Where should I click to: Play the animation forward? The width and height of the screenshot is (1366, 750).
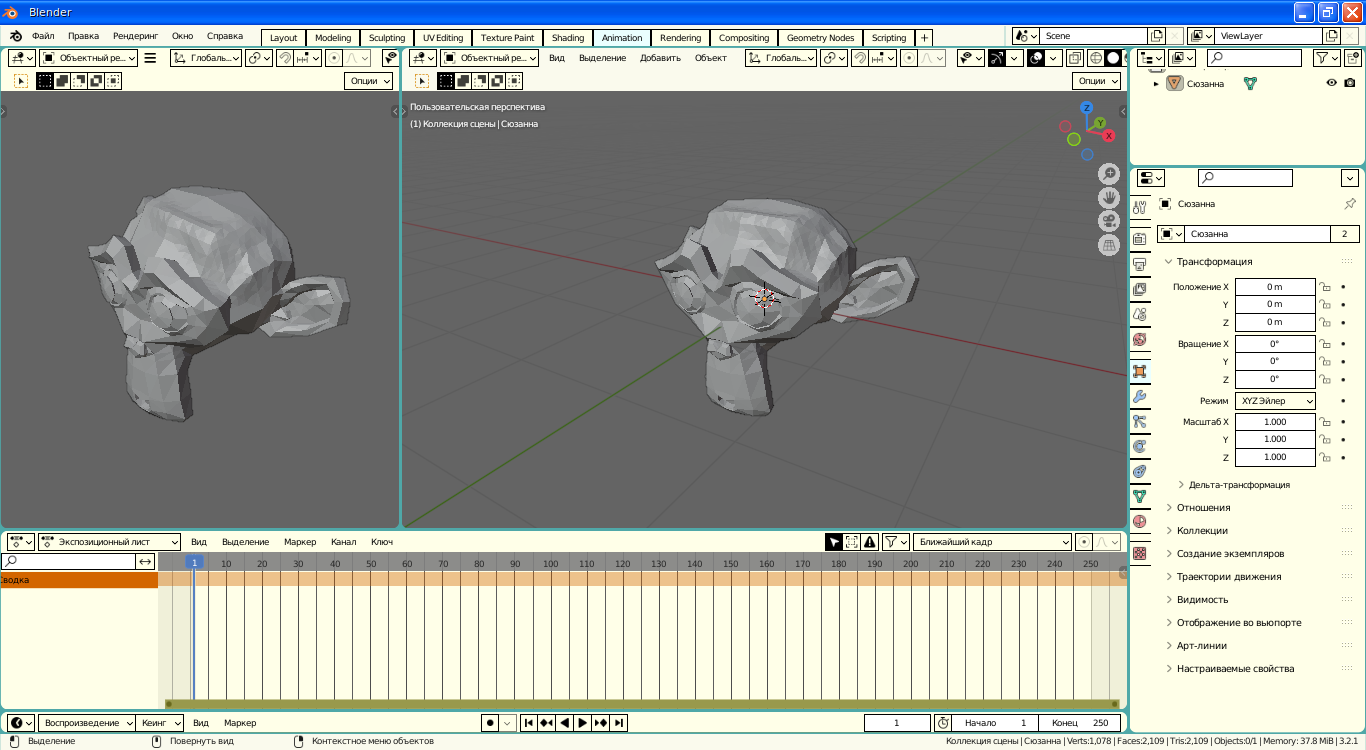click(x=583, y=723)
